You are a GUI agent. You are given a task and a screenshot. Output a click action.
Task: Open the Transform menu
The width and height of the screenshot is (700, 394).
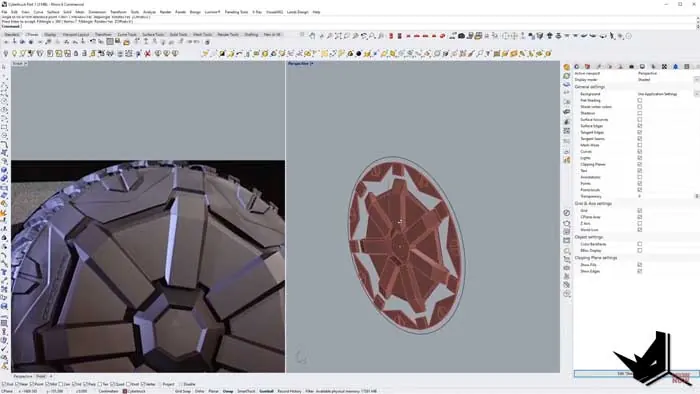point(118,12)
